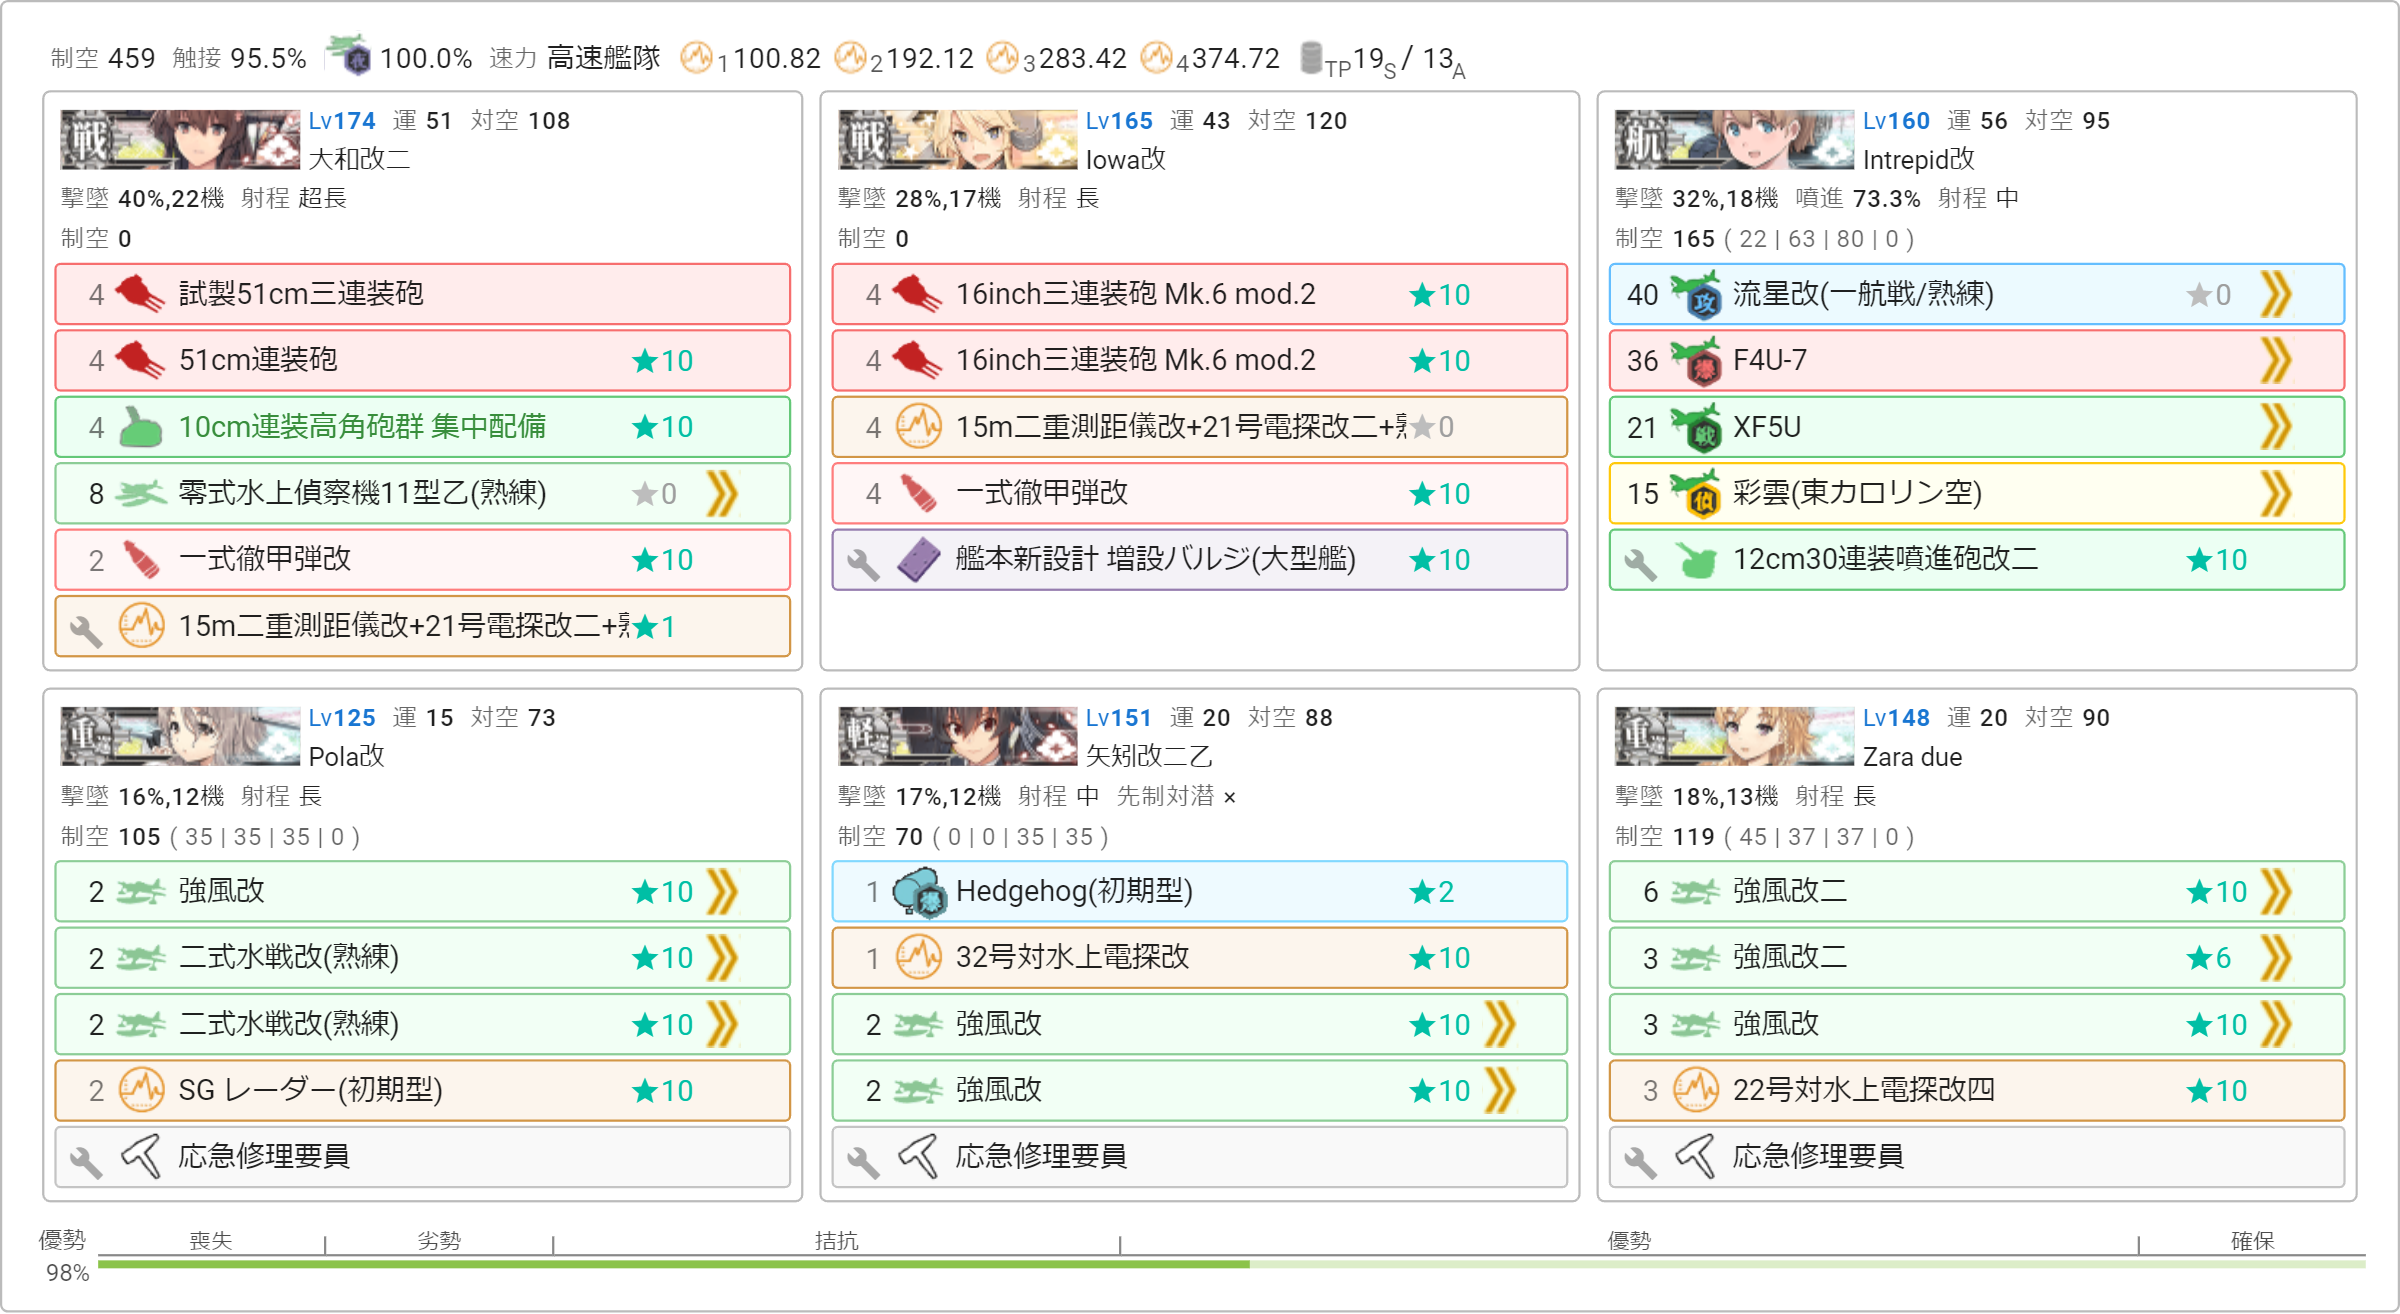Open the Iowa改 ship banner
The width and height of the screenshot is (2400, 1314).
(957, 139)
